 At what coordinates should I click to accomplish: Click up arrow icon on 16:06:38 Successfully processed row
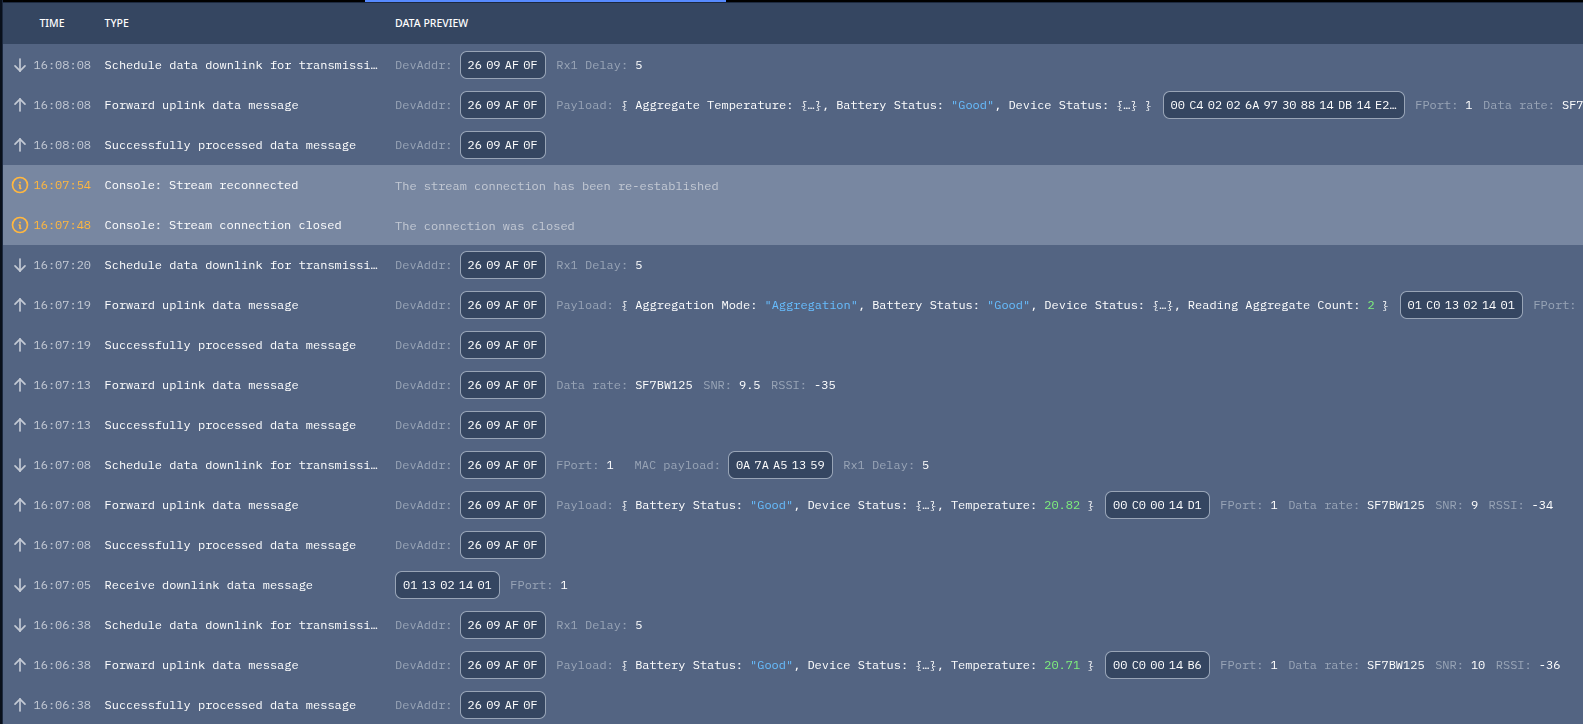tap(19, 705)
